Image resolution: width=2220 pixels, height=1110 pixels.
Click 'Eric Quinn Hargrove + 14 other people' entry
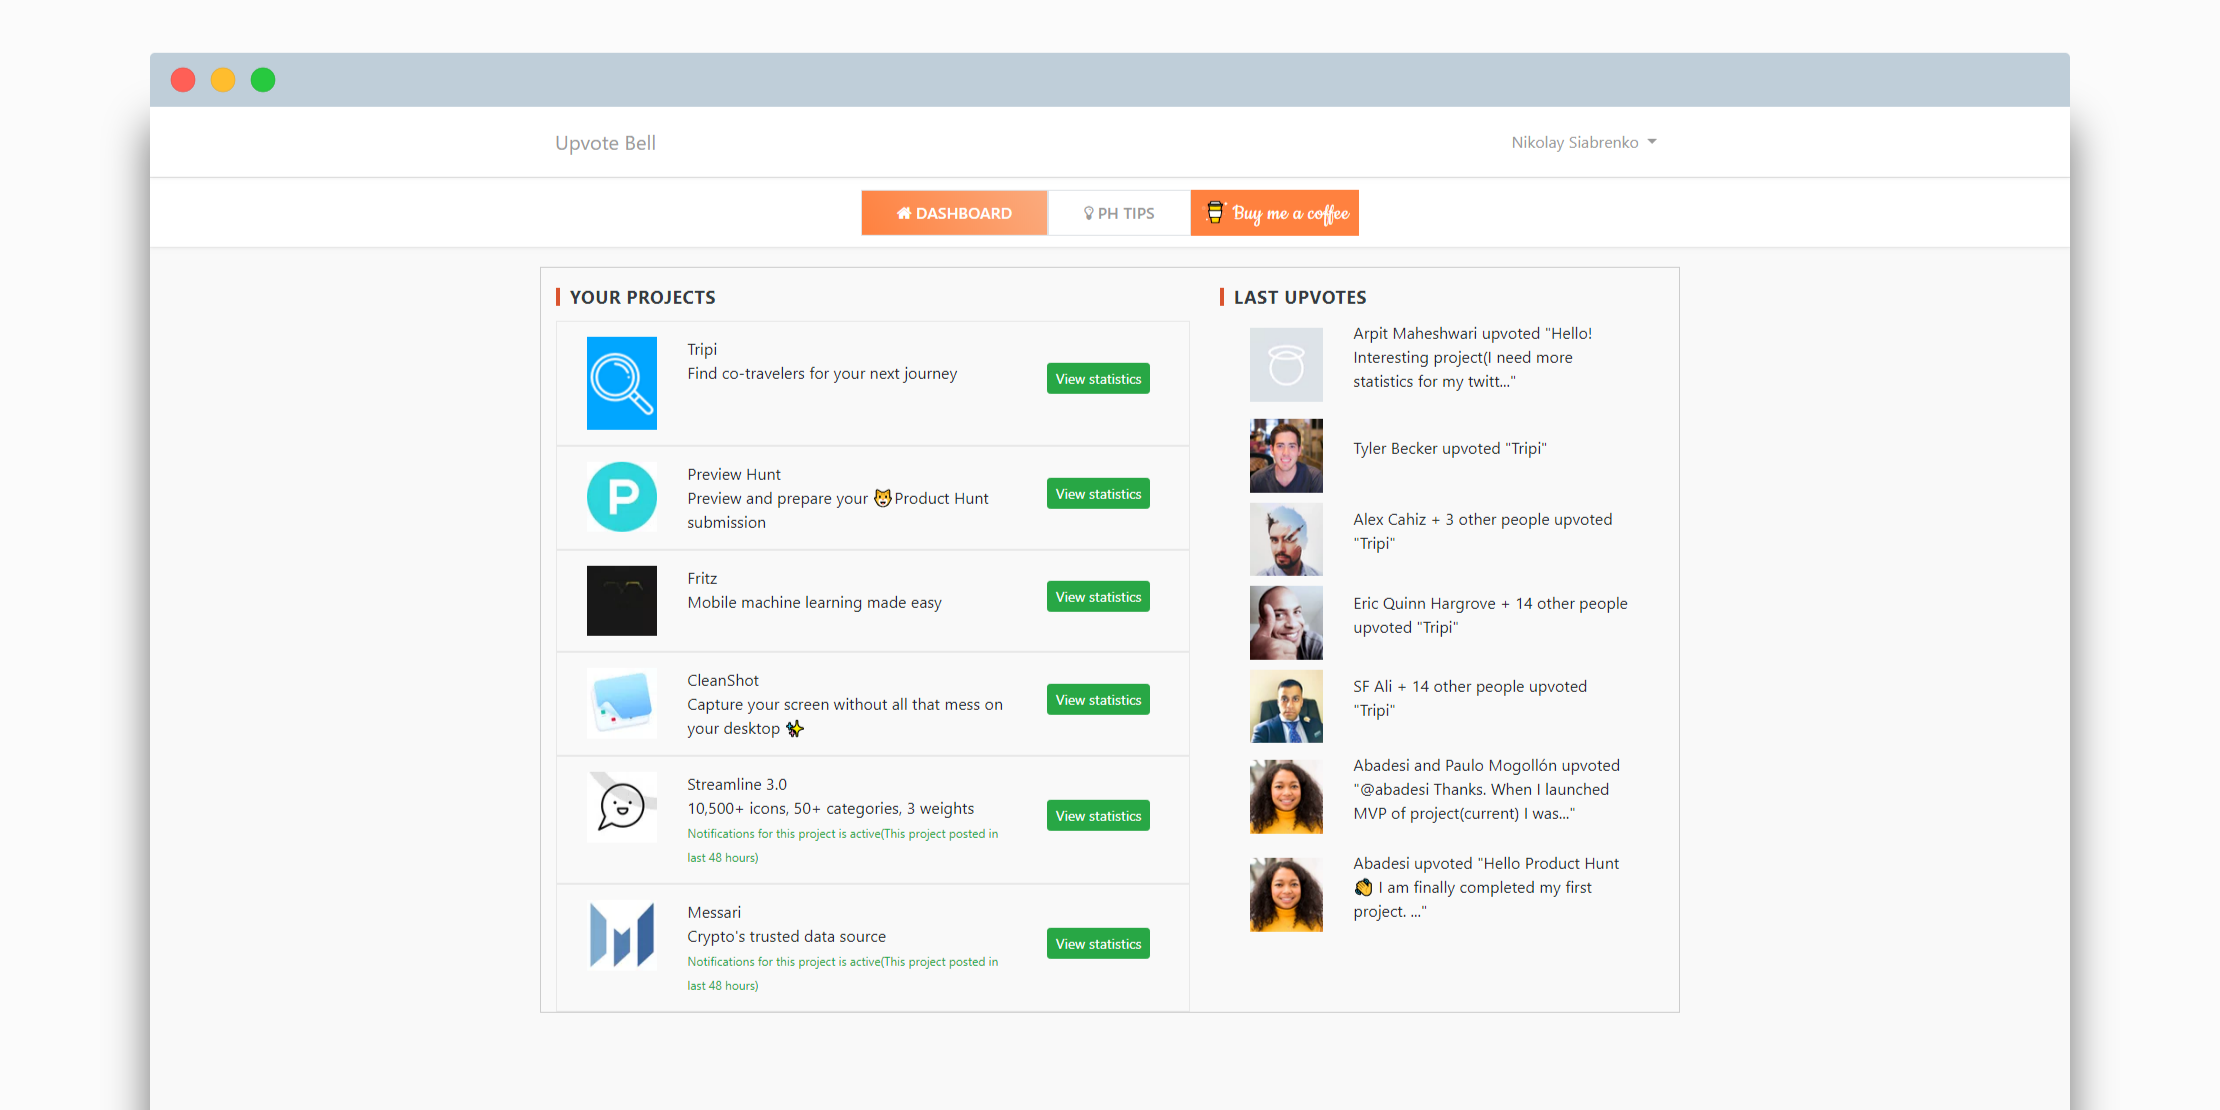tap(1490, 615)
